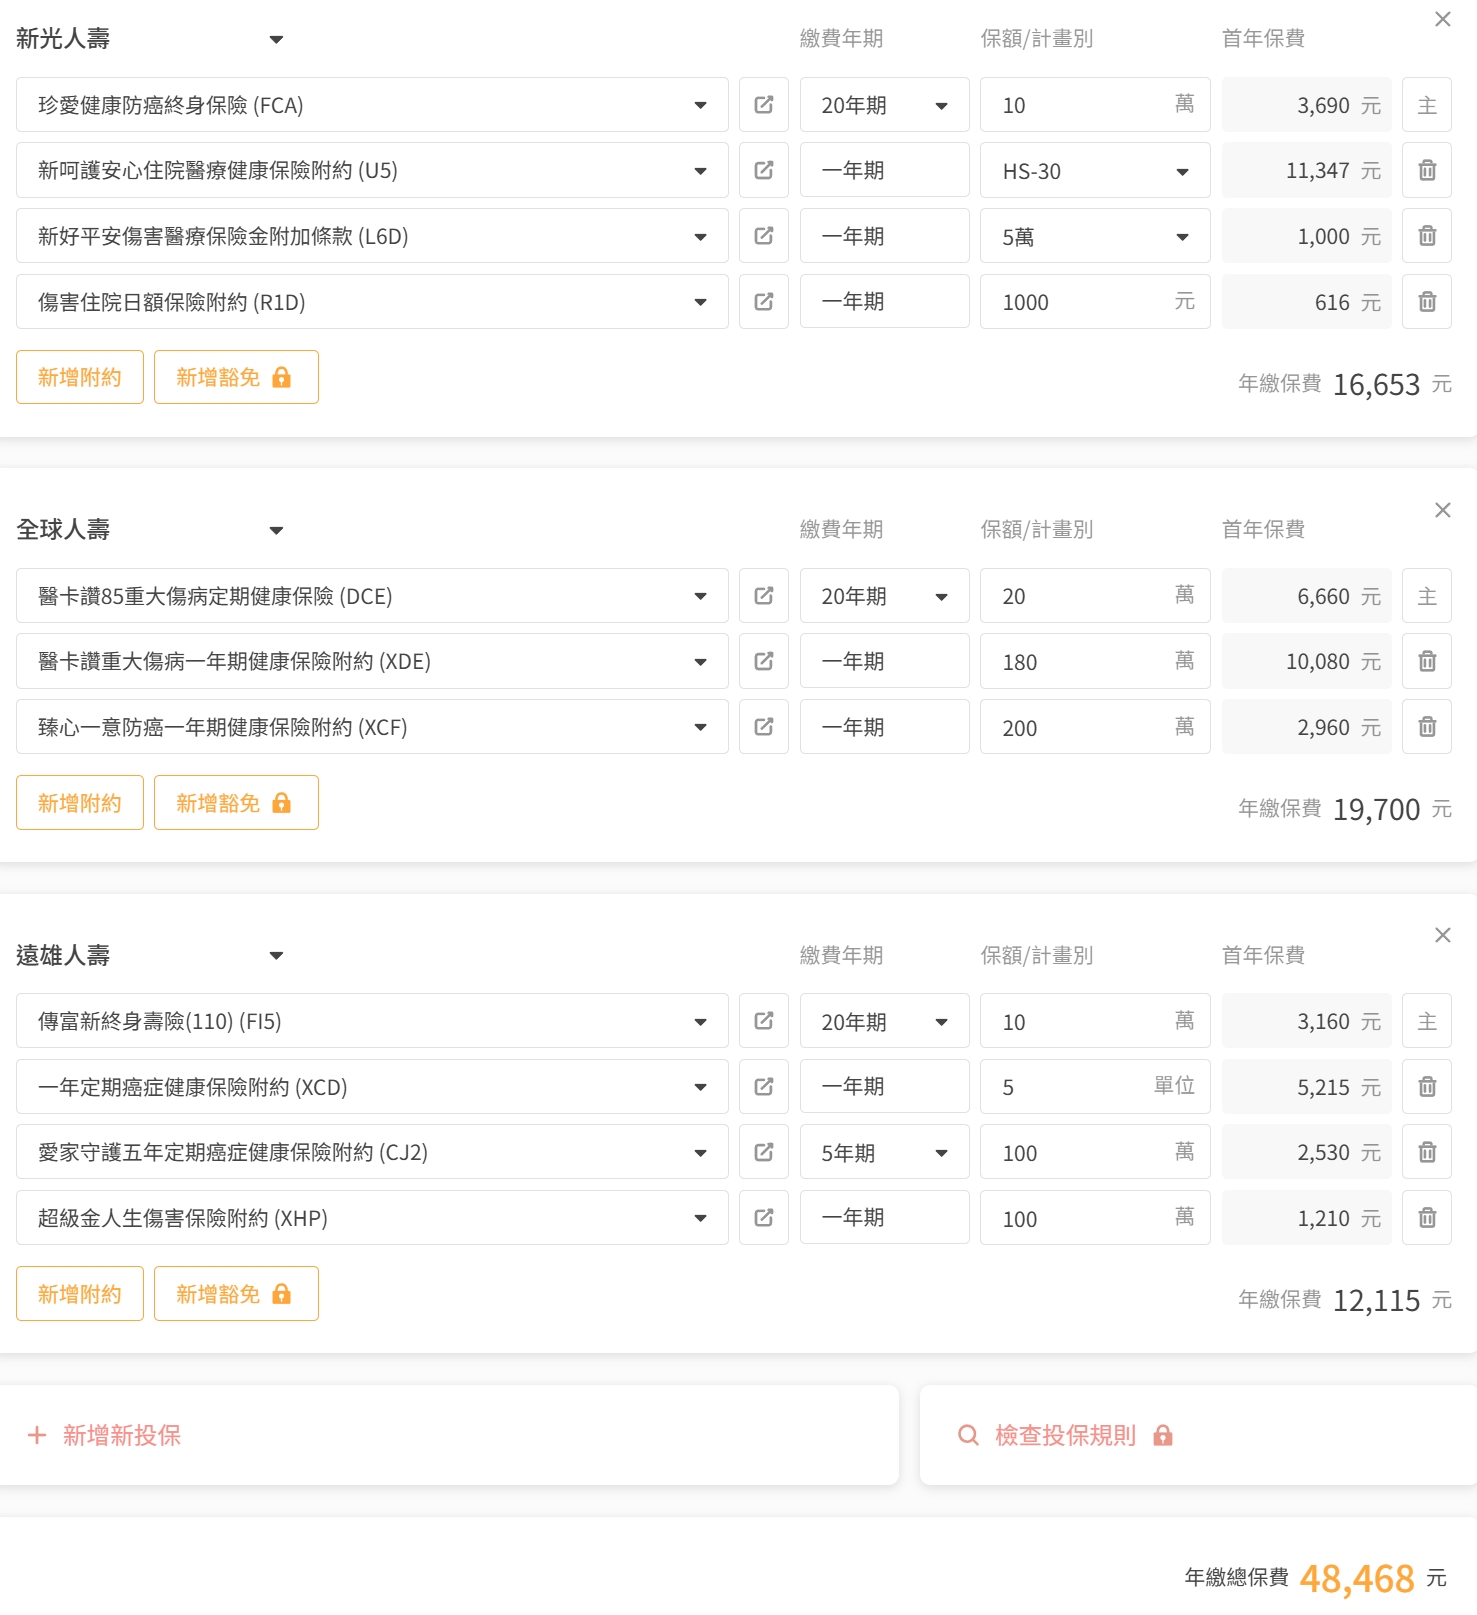Image resolution: width=1477 pixels, height=1615 pixels.
Task: Delete the R1D rider with trash icon
Action: (x=1427, y=302)
